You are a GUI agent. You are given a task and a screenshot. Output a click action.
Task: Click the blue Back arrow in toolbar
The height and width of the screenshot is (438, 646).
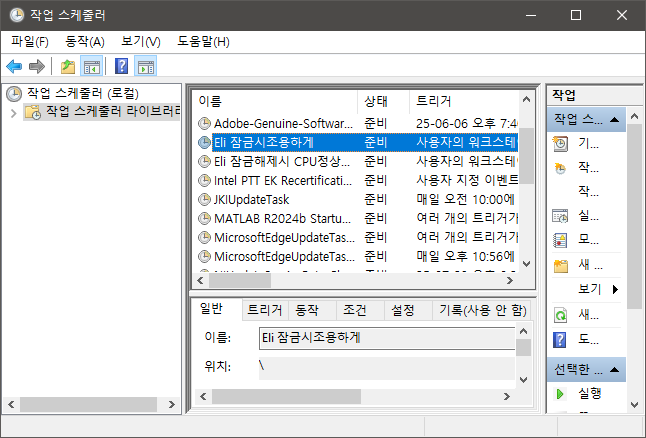[x=14, y=67]
